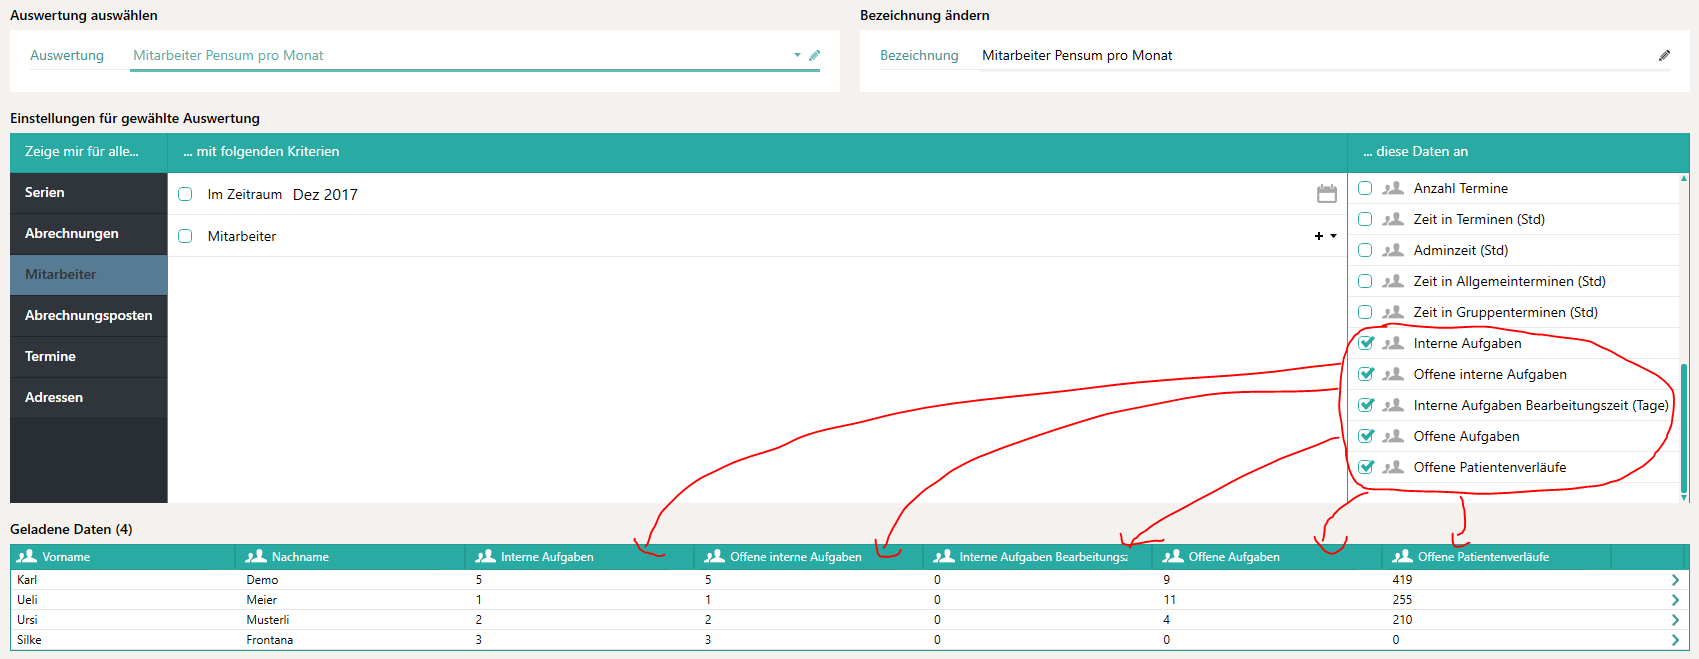Enable the Mitarbeiter criteria checkbox
1699x659 pixels.
[185, 236]
